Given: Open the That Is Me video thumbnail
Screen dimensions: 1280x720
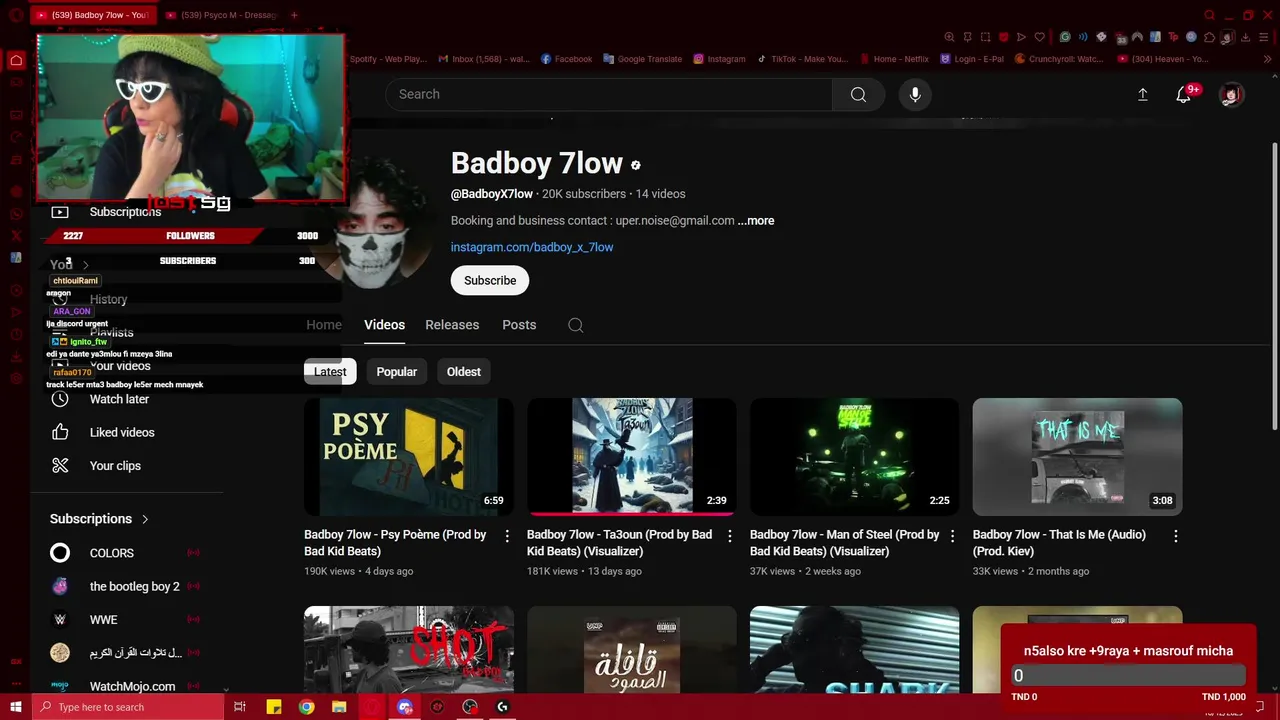Looking at the screenshot, I should pos(1078,457).
